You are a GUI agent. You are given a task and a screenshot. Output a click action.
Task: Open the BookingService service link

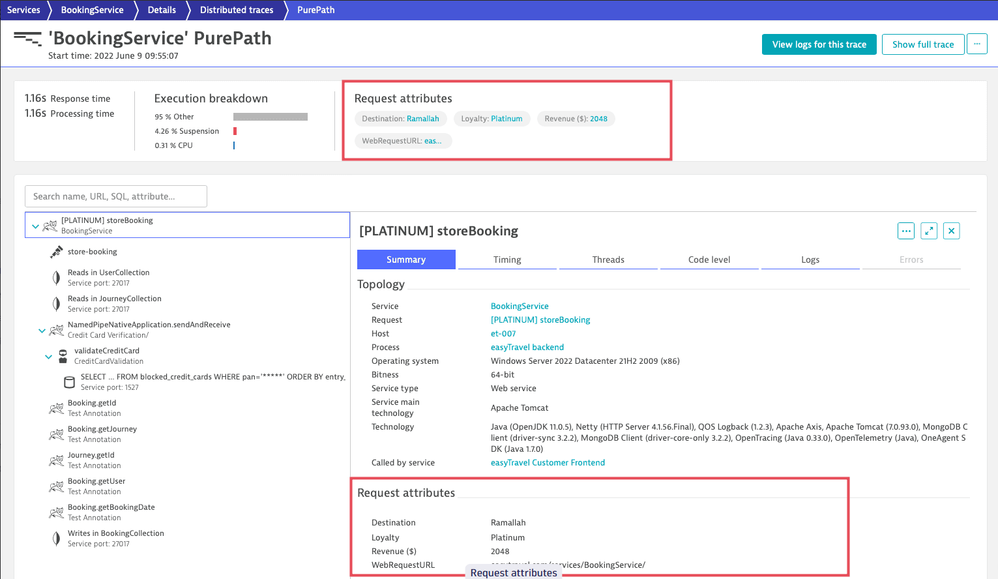pos(519,306)
